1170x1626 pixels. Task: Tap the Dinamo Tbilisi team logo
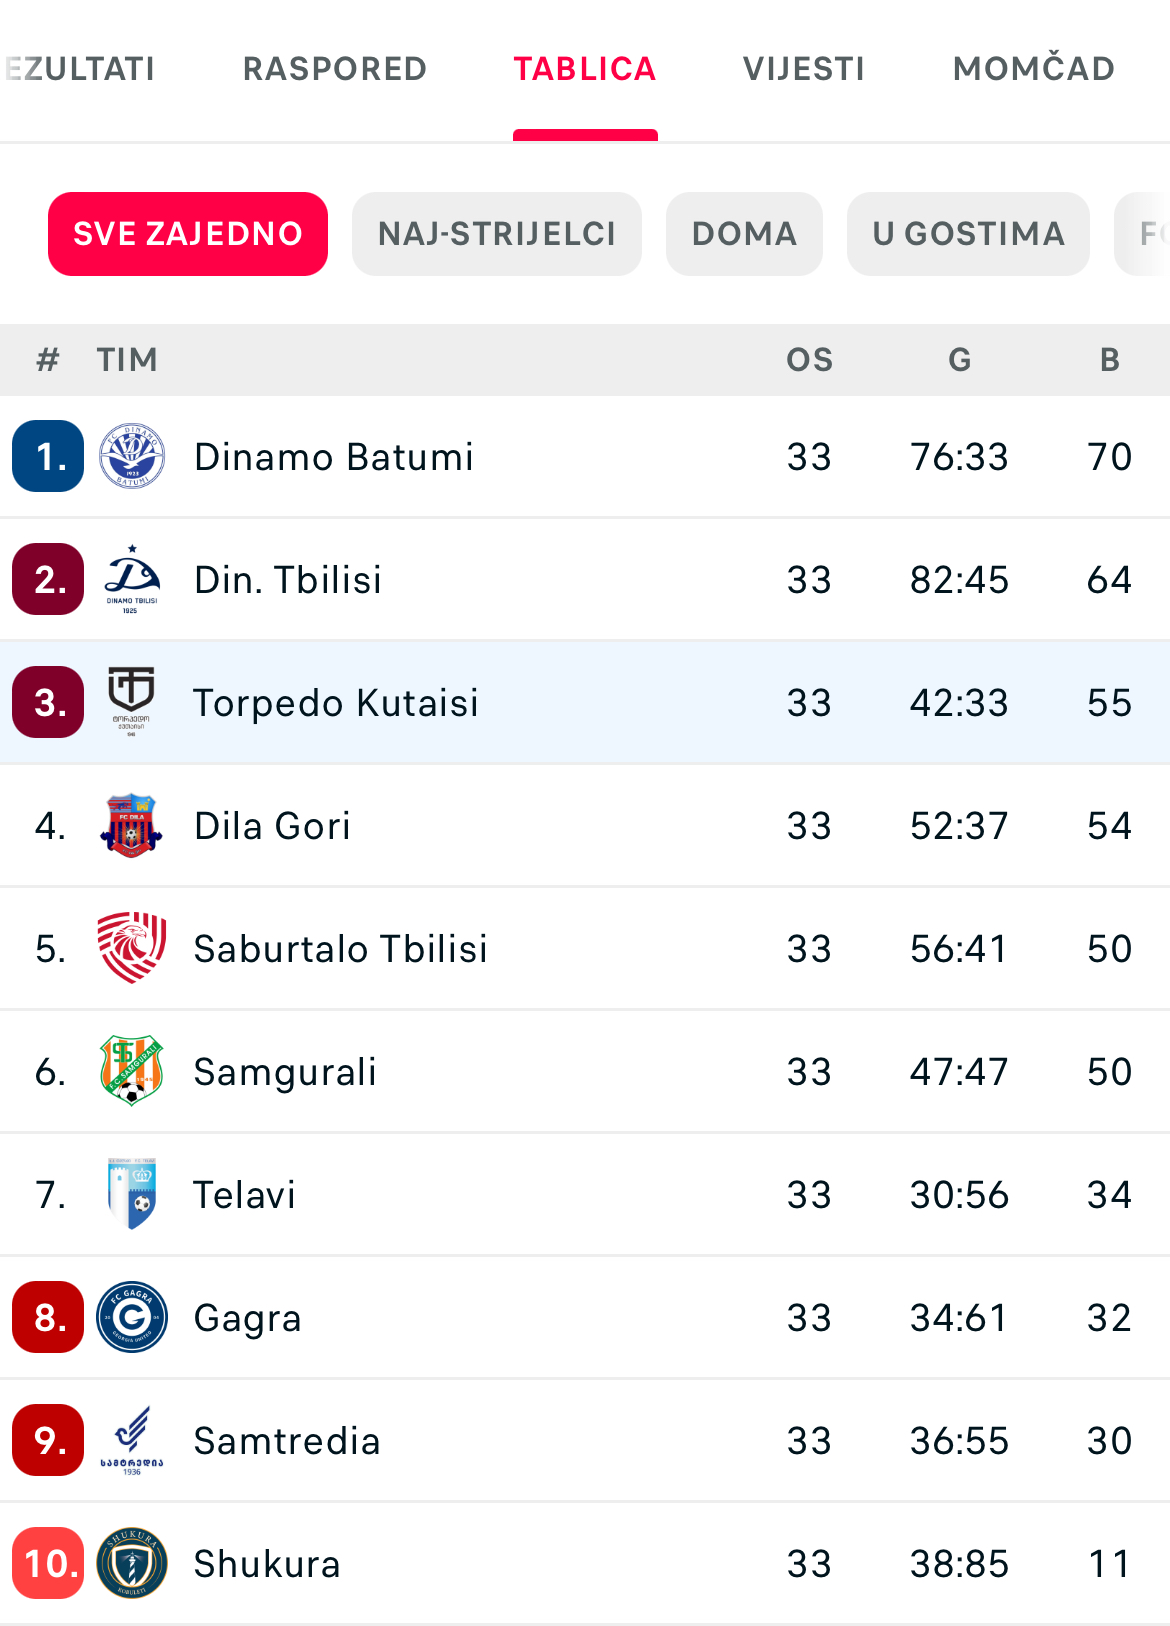click(x=132, y=579)
